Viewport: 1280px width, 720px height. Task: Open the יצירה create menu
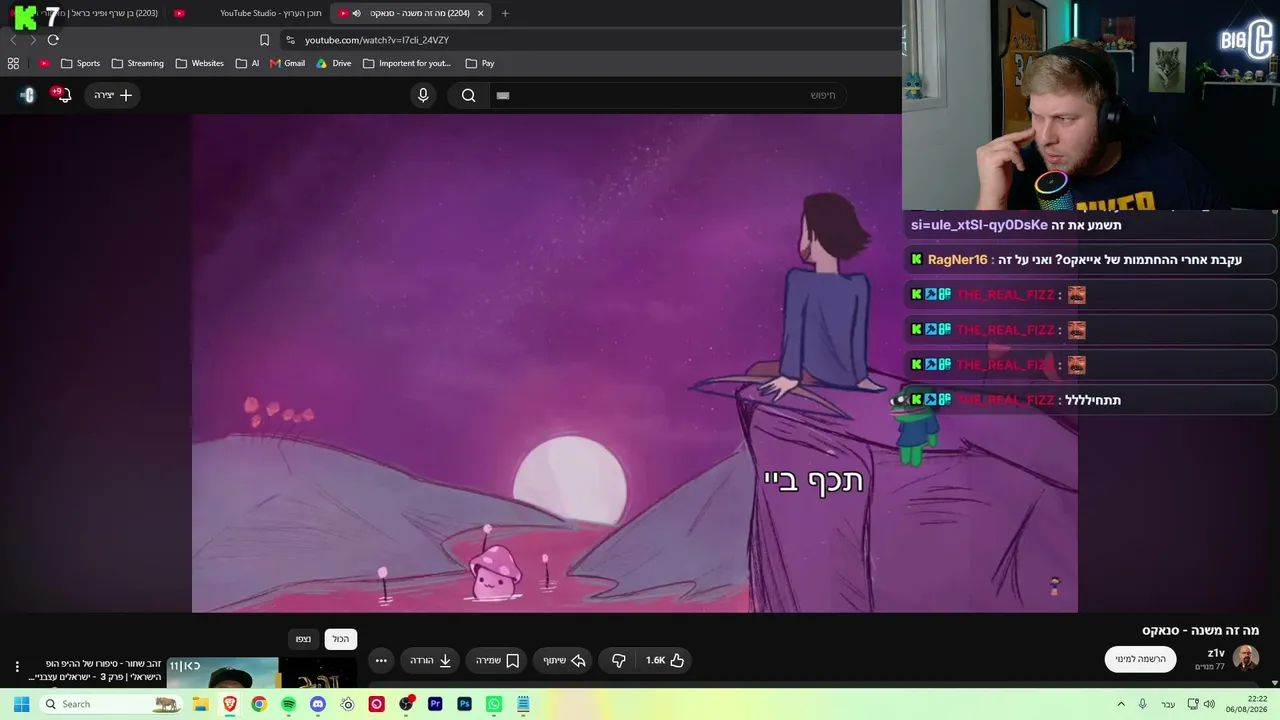113,95
